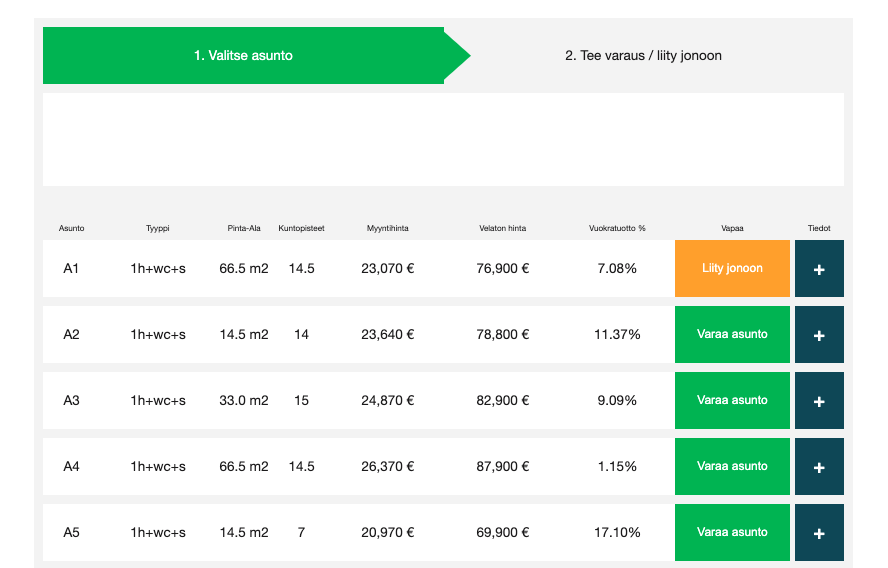The image size is (888, 568).
Task: Click the Pinta-Ala column header
Action: pyautogui.click(x=244, y=228)
